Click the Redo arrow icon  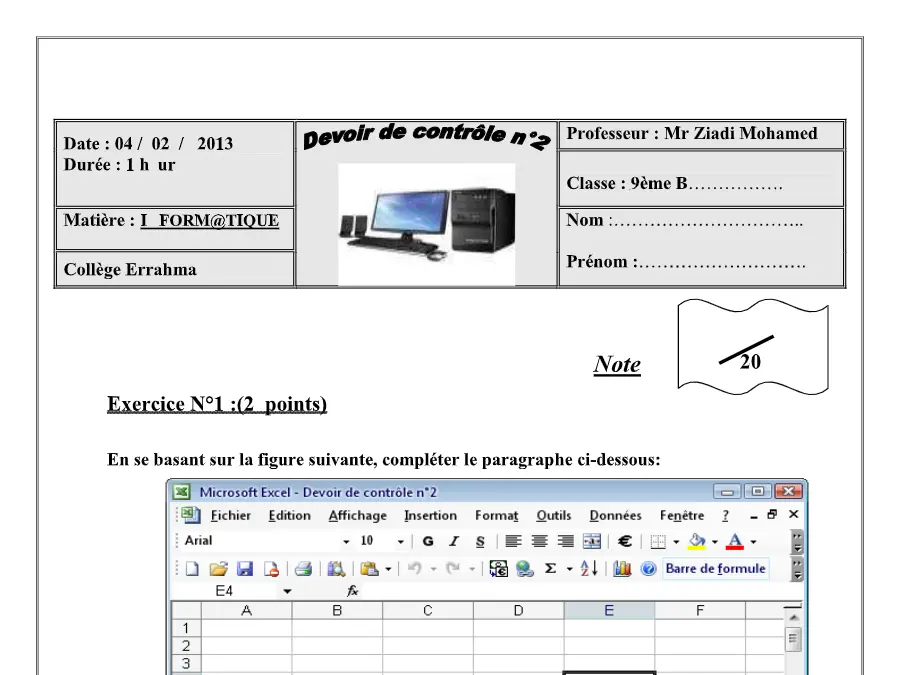click(x=453, y=569)
